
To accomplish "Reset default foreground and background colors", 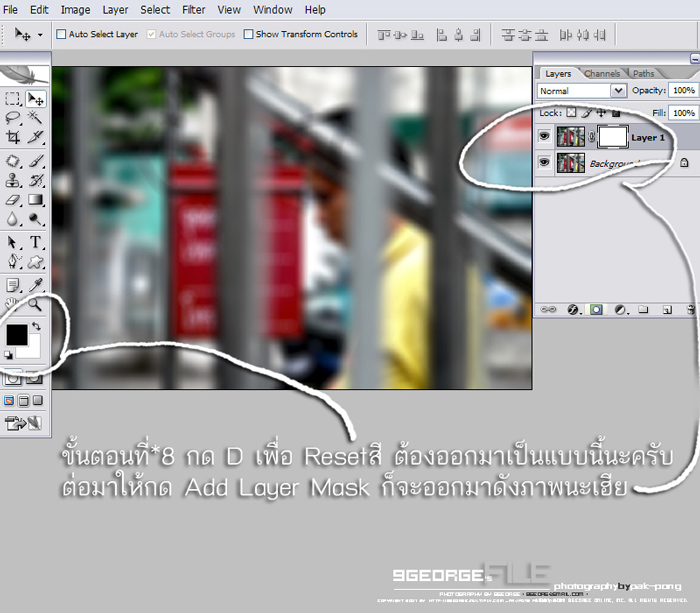I will click(8, 355).
